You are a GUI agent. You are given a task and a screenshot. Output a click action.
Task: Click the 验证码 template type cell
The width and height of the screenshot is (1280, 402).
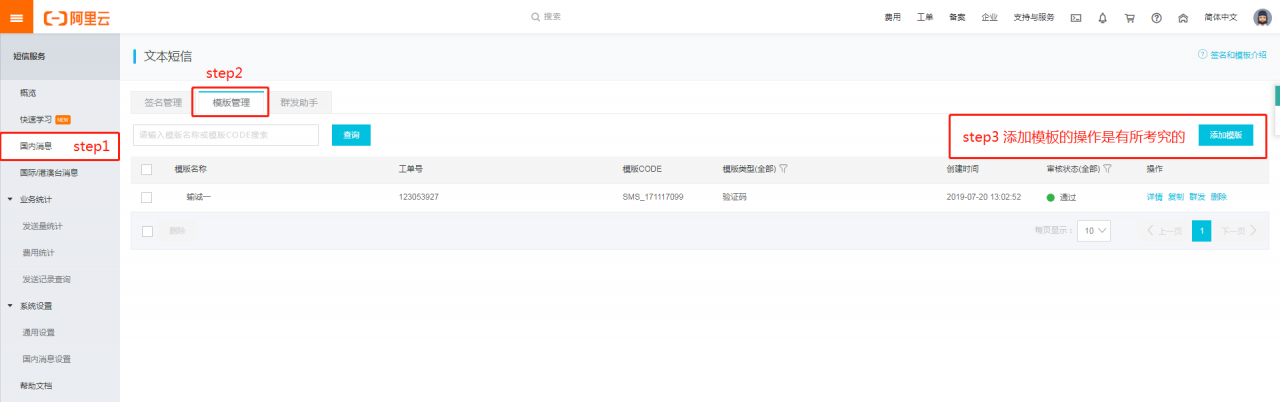[x=734, y=197]
